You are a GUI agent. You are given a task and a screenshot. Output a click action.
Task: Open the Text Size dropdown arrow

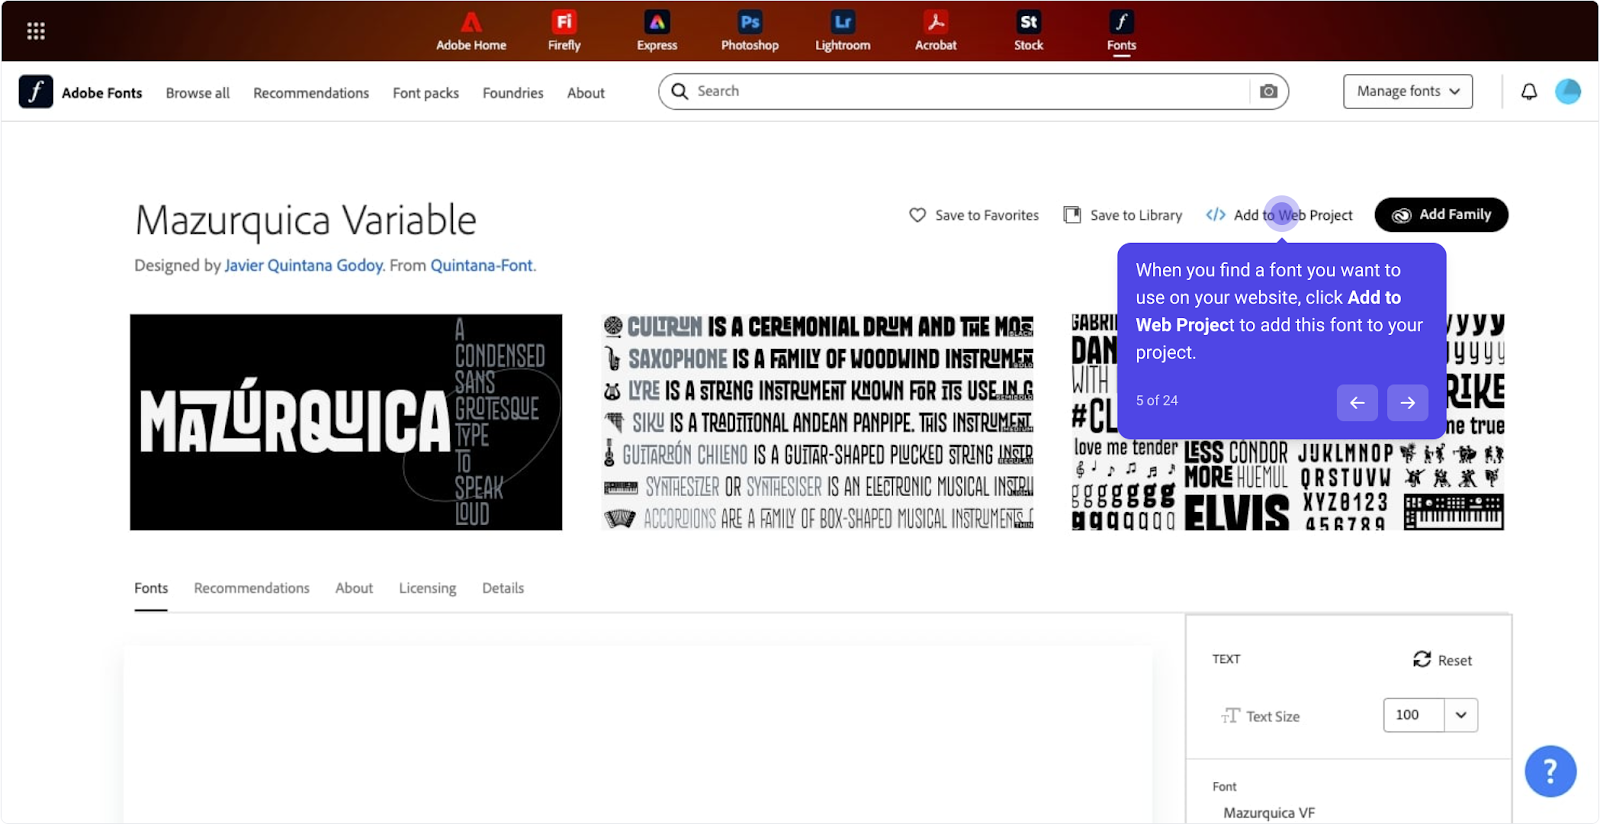1461,715
